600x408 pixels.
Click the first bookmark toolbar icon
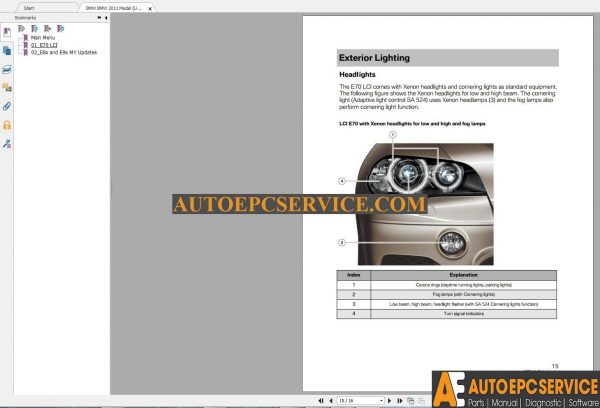click(x=21, y=28)
